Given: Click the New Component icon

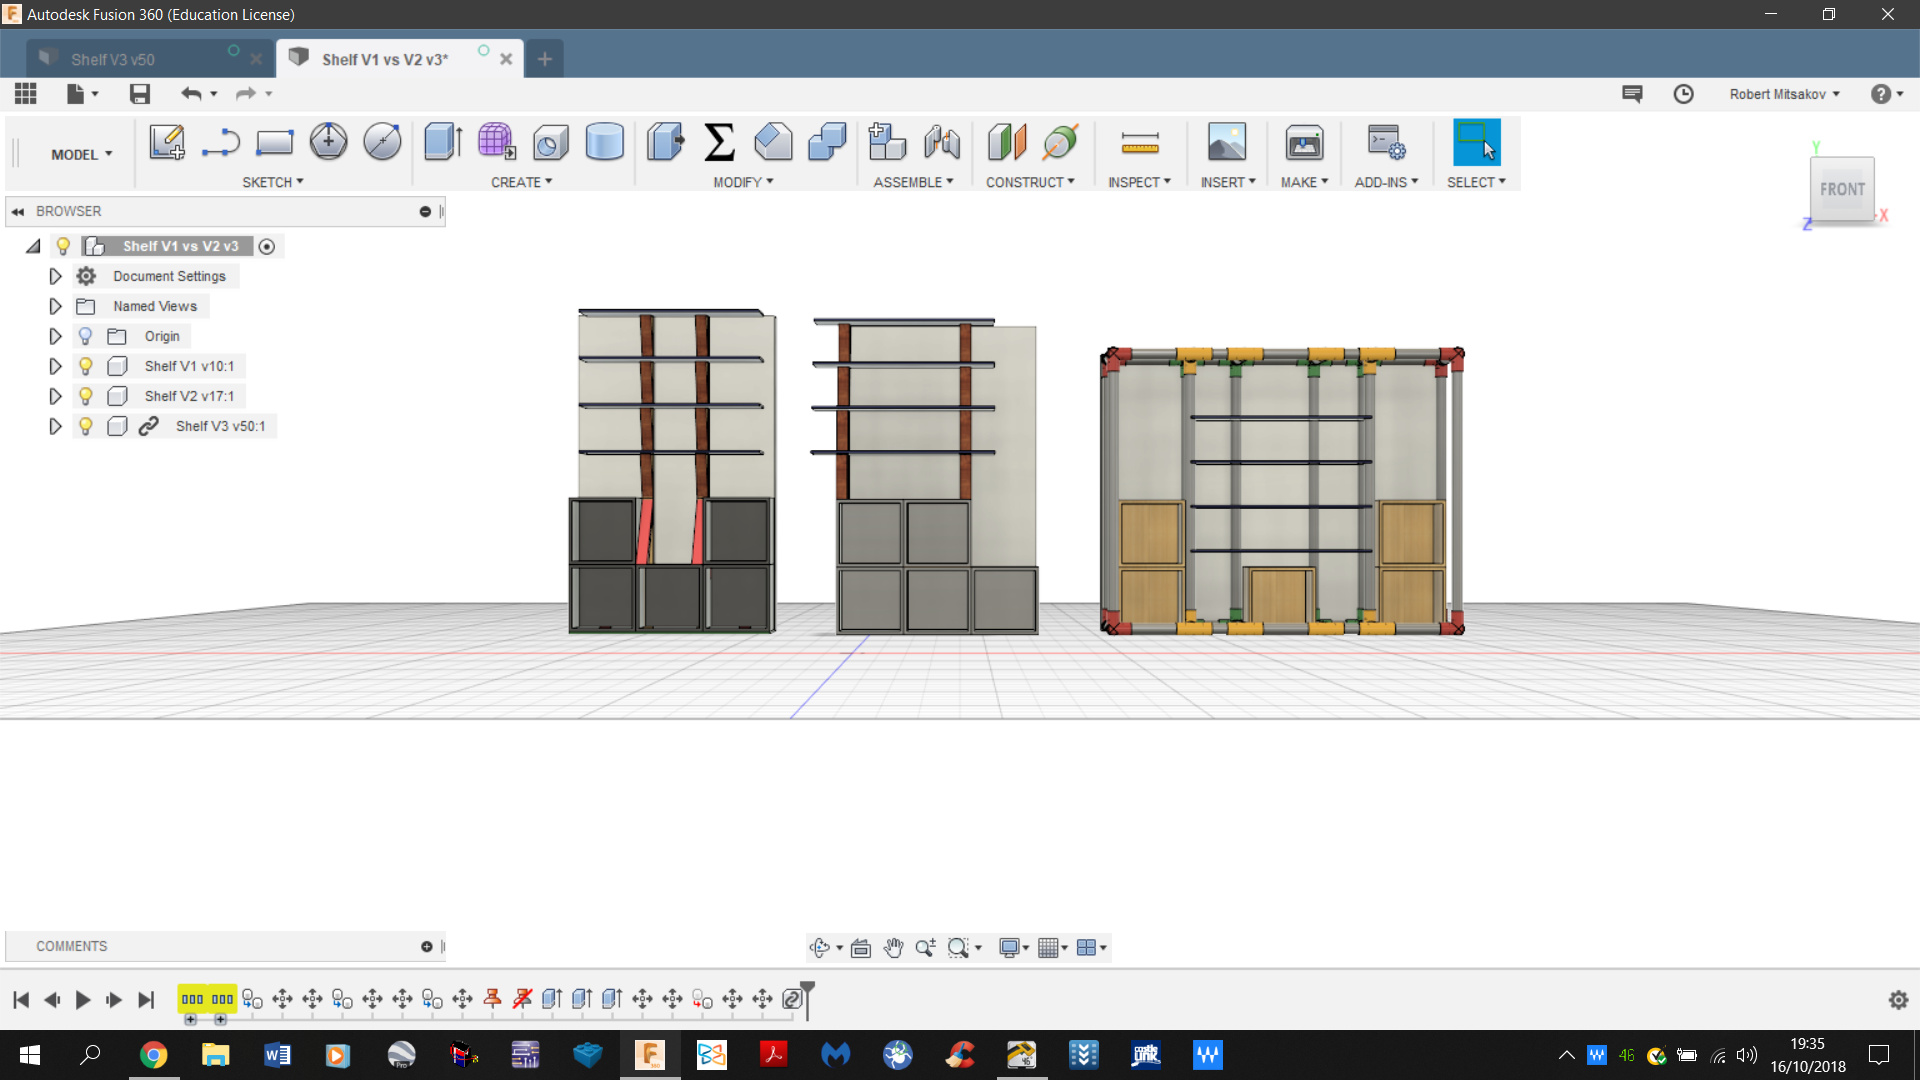Looking at the screenshot, I should click(887, 142).
